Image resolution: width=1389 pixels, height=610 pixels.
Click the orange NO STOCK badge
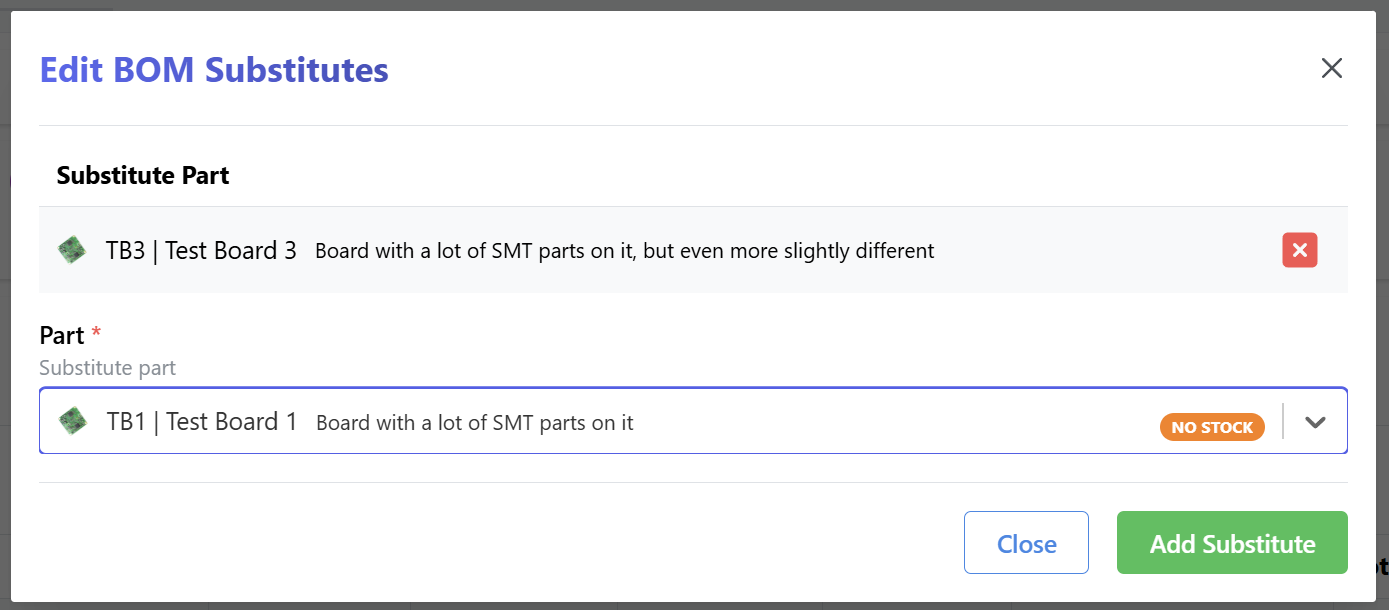1212,427
